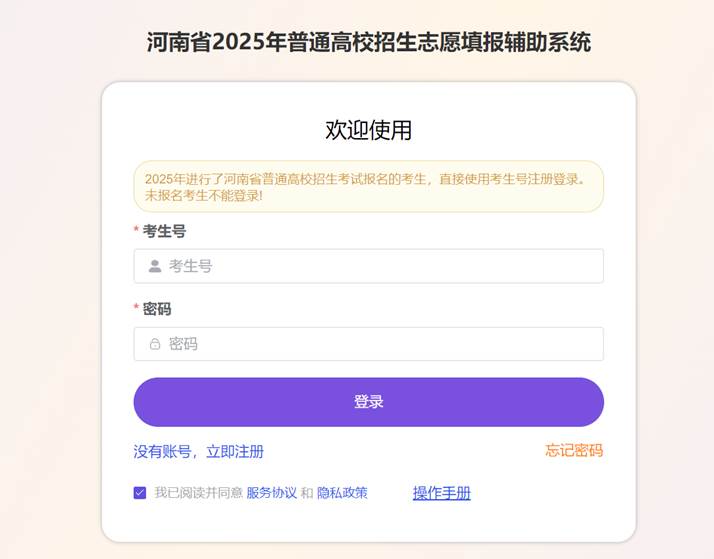Focus the 密码 password input box
This screenshot has height=559, width=714.
pos(380,344)
